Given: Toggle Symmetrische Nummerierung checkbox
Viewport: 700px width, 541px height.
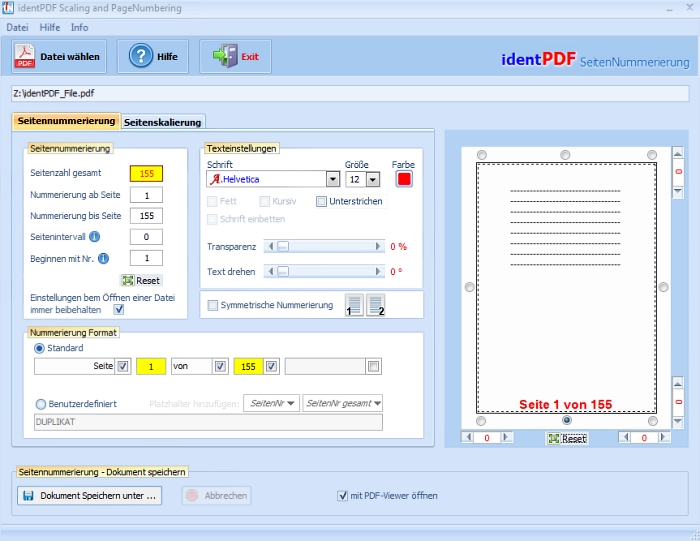Looking at the screenshot, I should [x=212, y=305].
